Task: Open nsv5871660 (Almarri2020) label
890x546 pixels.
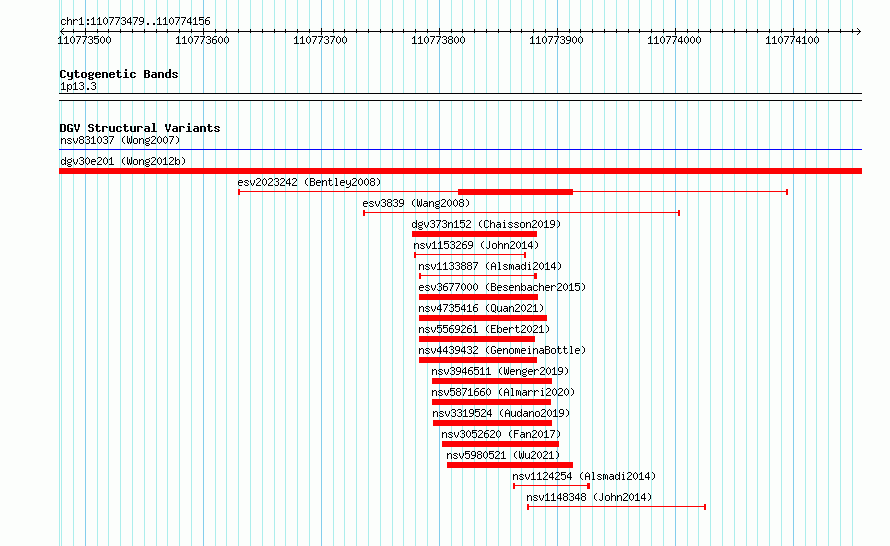Action: pos(503,392)
